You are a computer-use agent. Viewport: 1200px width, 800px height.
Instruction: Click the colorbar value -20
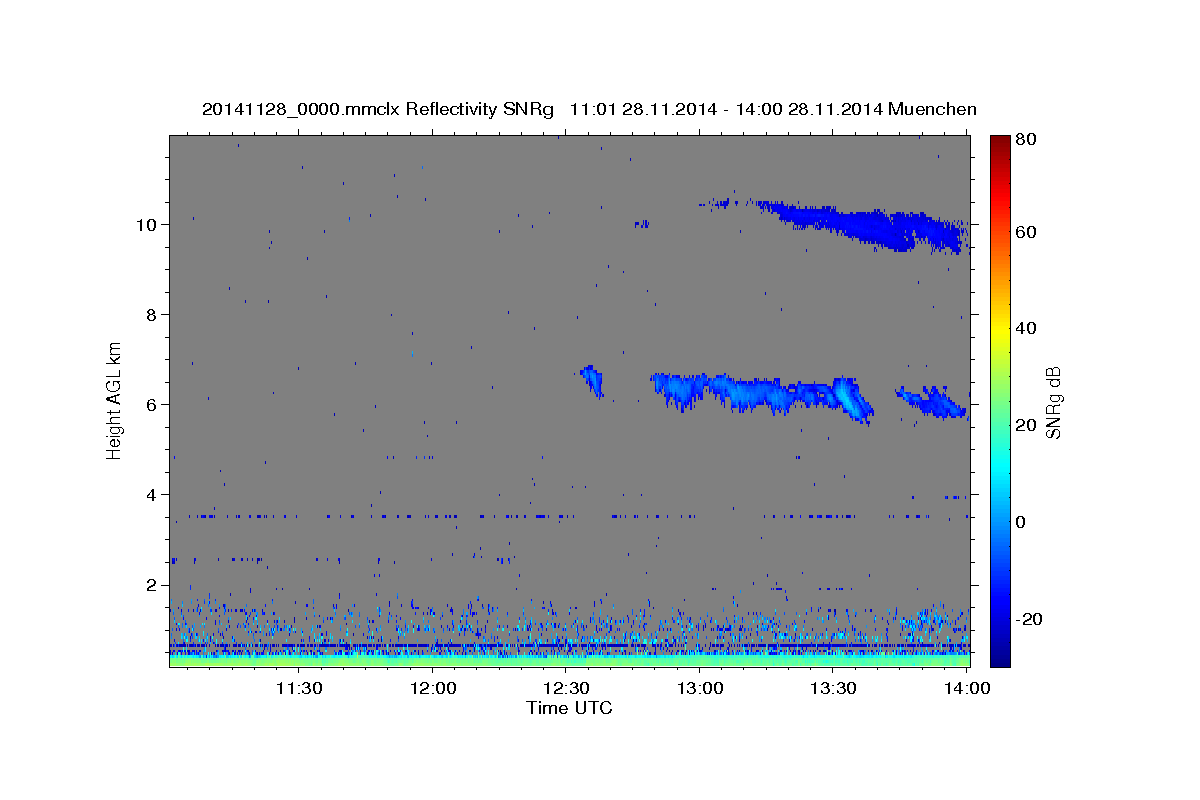click(1027, 619)
